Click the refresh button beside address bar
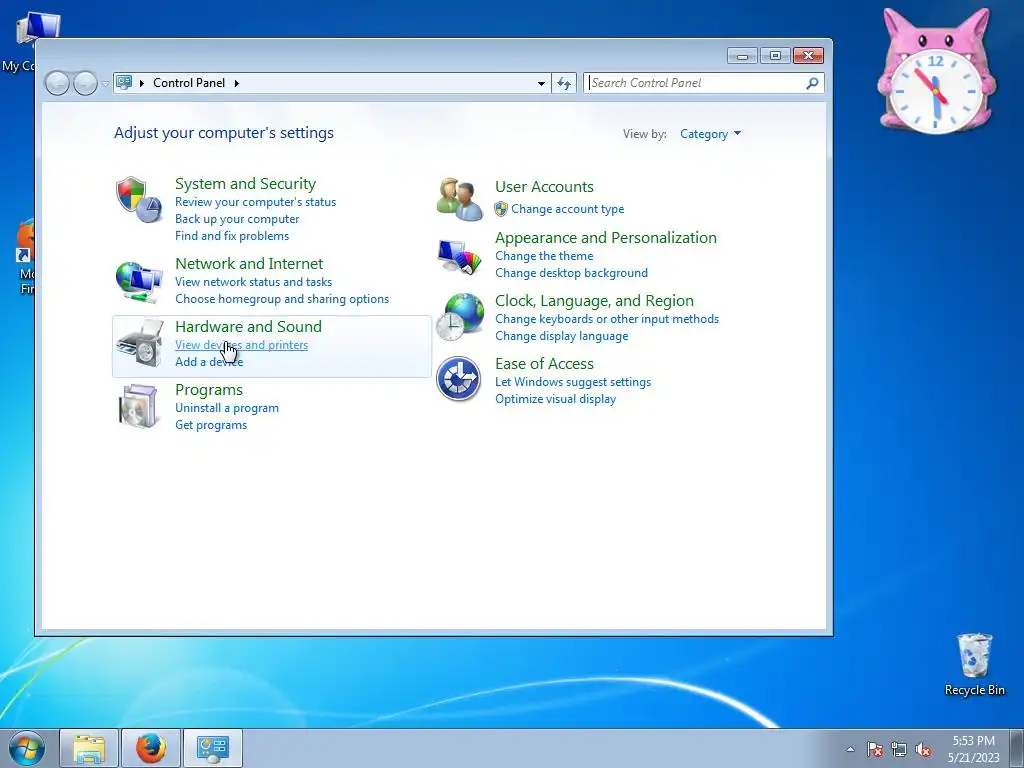The width and height of the screenshot is (1024, 768). coord(564,83)
